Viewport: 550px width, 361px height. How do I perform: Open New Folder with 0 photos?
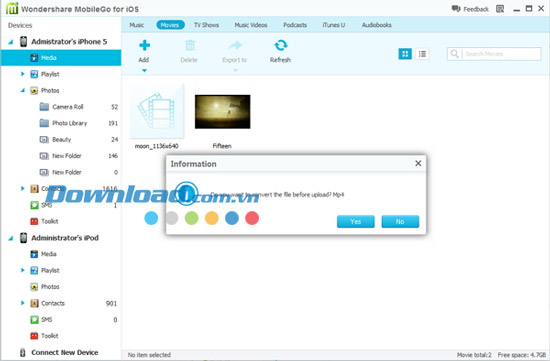point(67,172)
